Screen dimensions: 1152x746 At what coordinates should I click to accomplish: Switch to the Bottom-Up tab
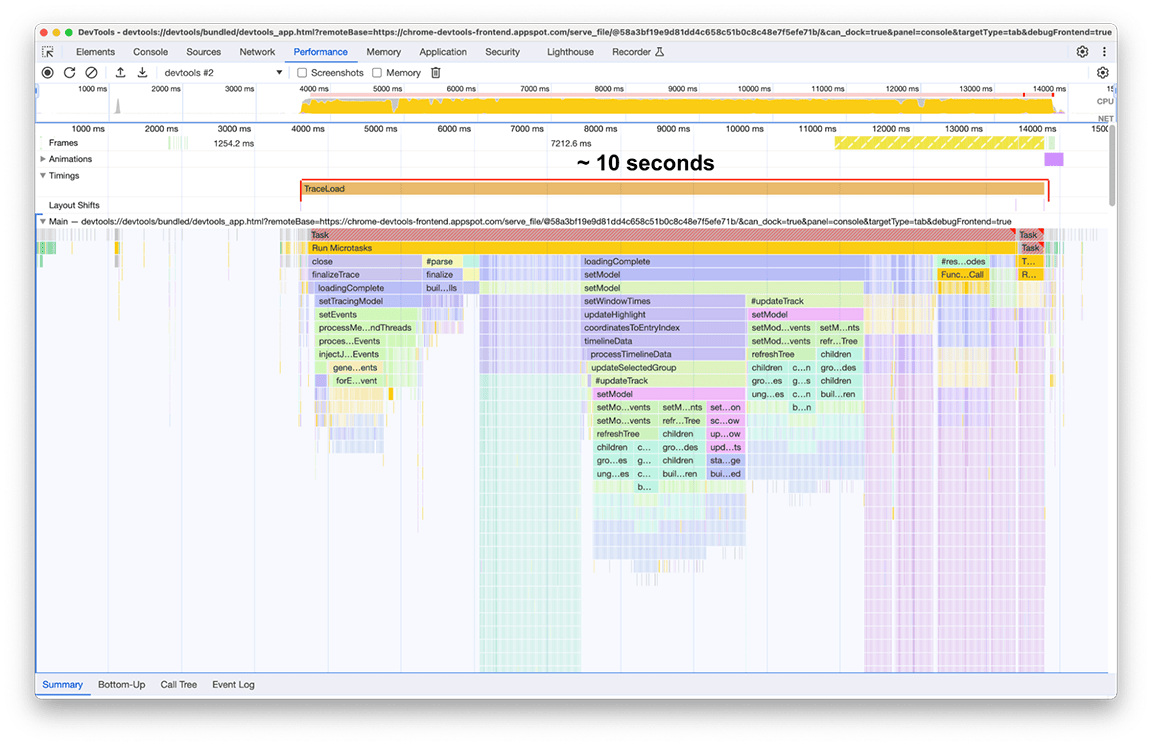click(121, 684)
